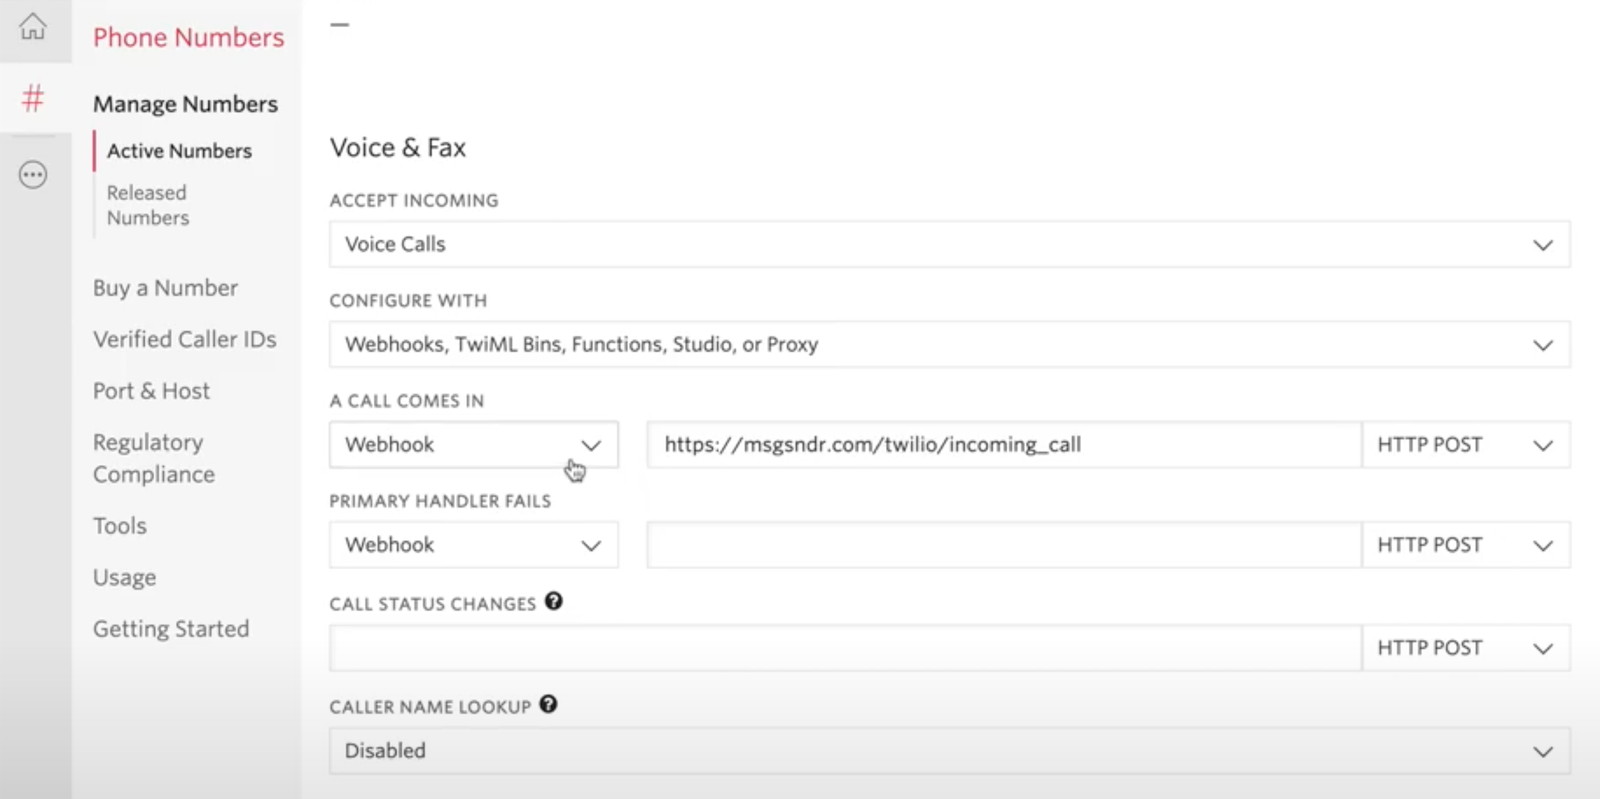Click the incoming_call webhook URL field
Viewport: 1600px width, 799px height.
point(1002,445)
